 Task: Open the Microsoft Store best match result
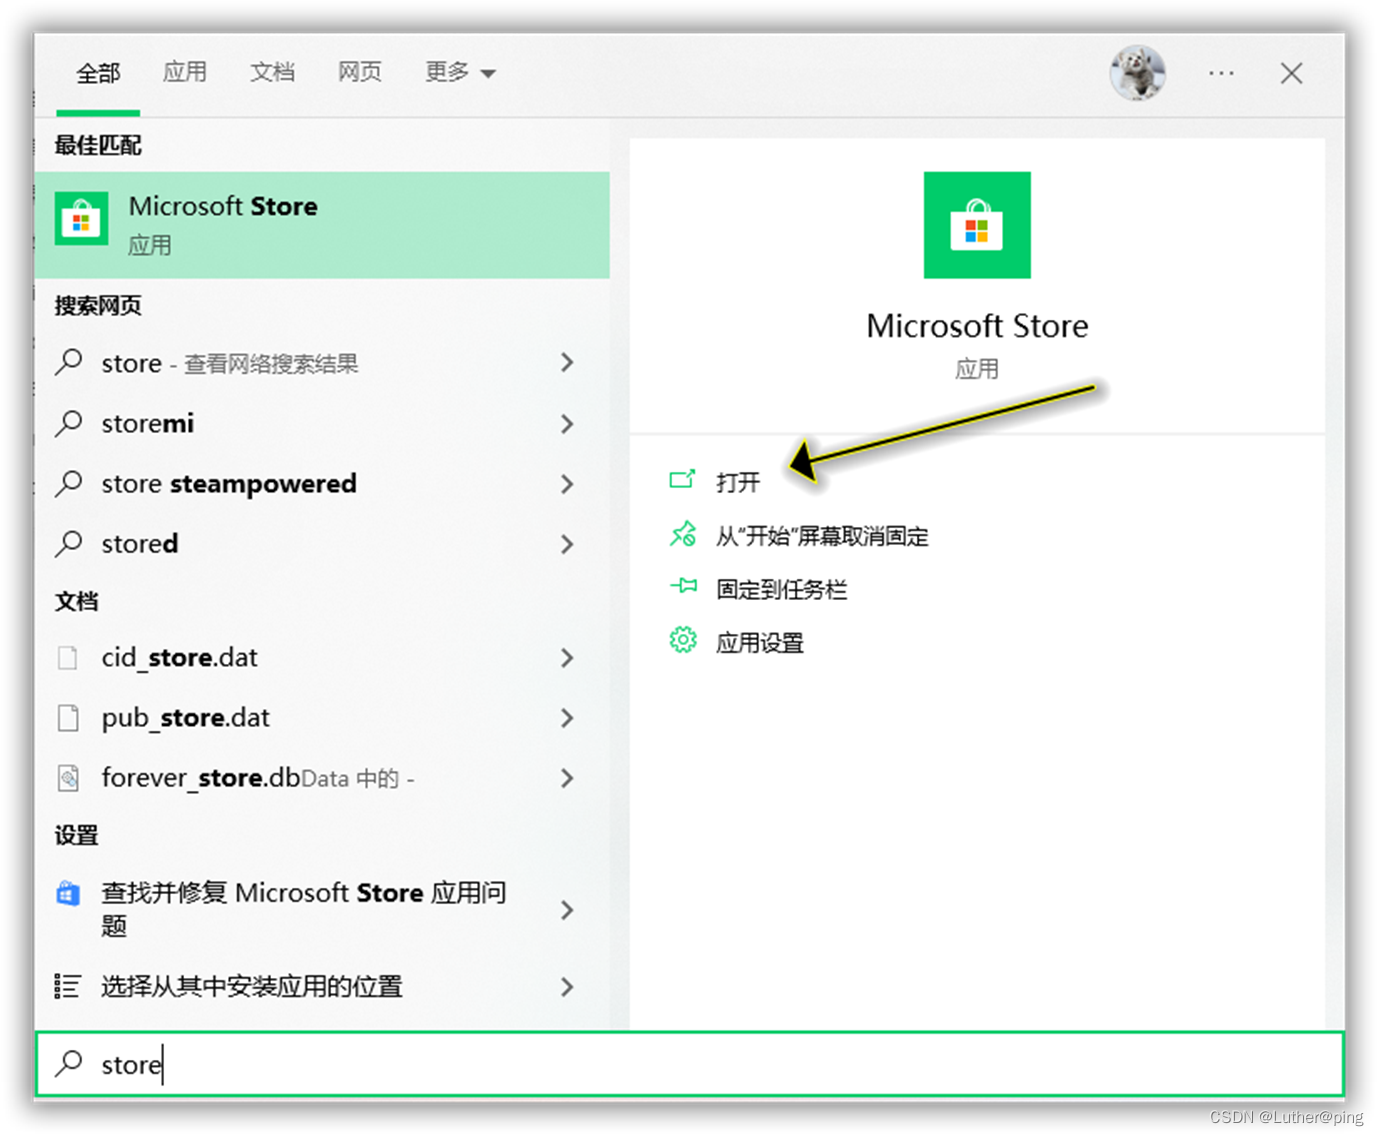pos(322,225)
